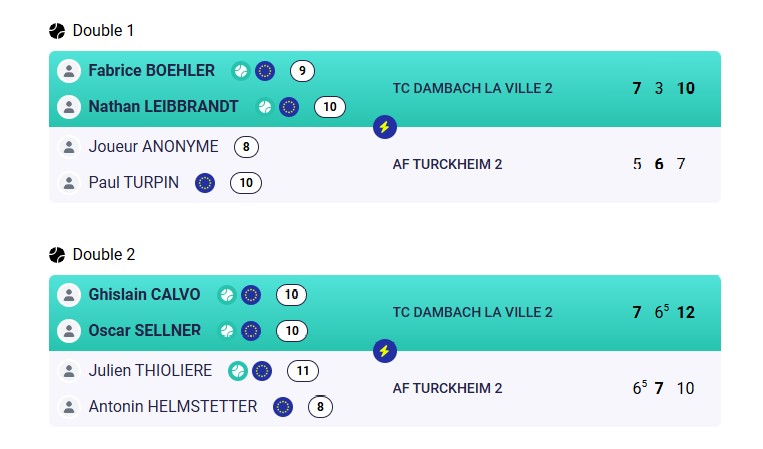This screenshot has width=763, height=449.
Task: Open AF TURCKHEIM 2 team in Double 2
Action: (x=447, y=388)
